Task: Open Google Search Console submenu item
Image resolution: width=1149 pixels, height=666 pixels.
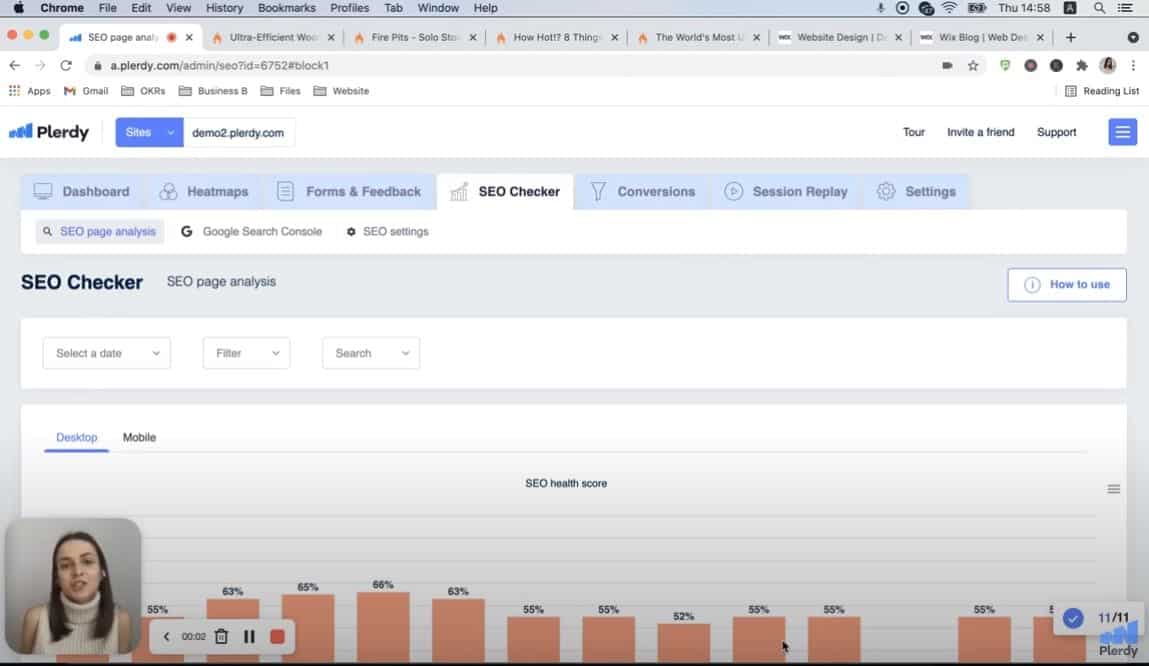Action: click(x=251, y=232)
